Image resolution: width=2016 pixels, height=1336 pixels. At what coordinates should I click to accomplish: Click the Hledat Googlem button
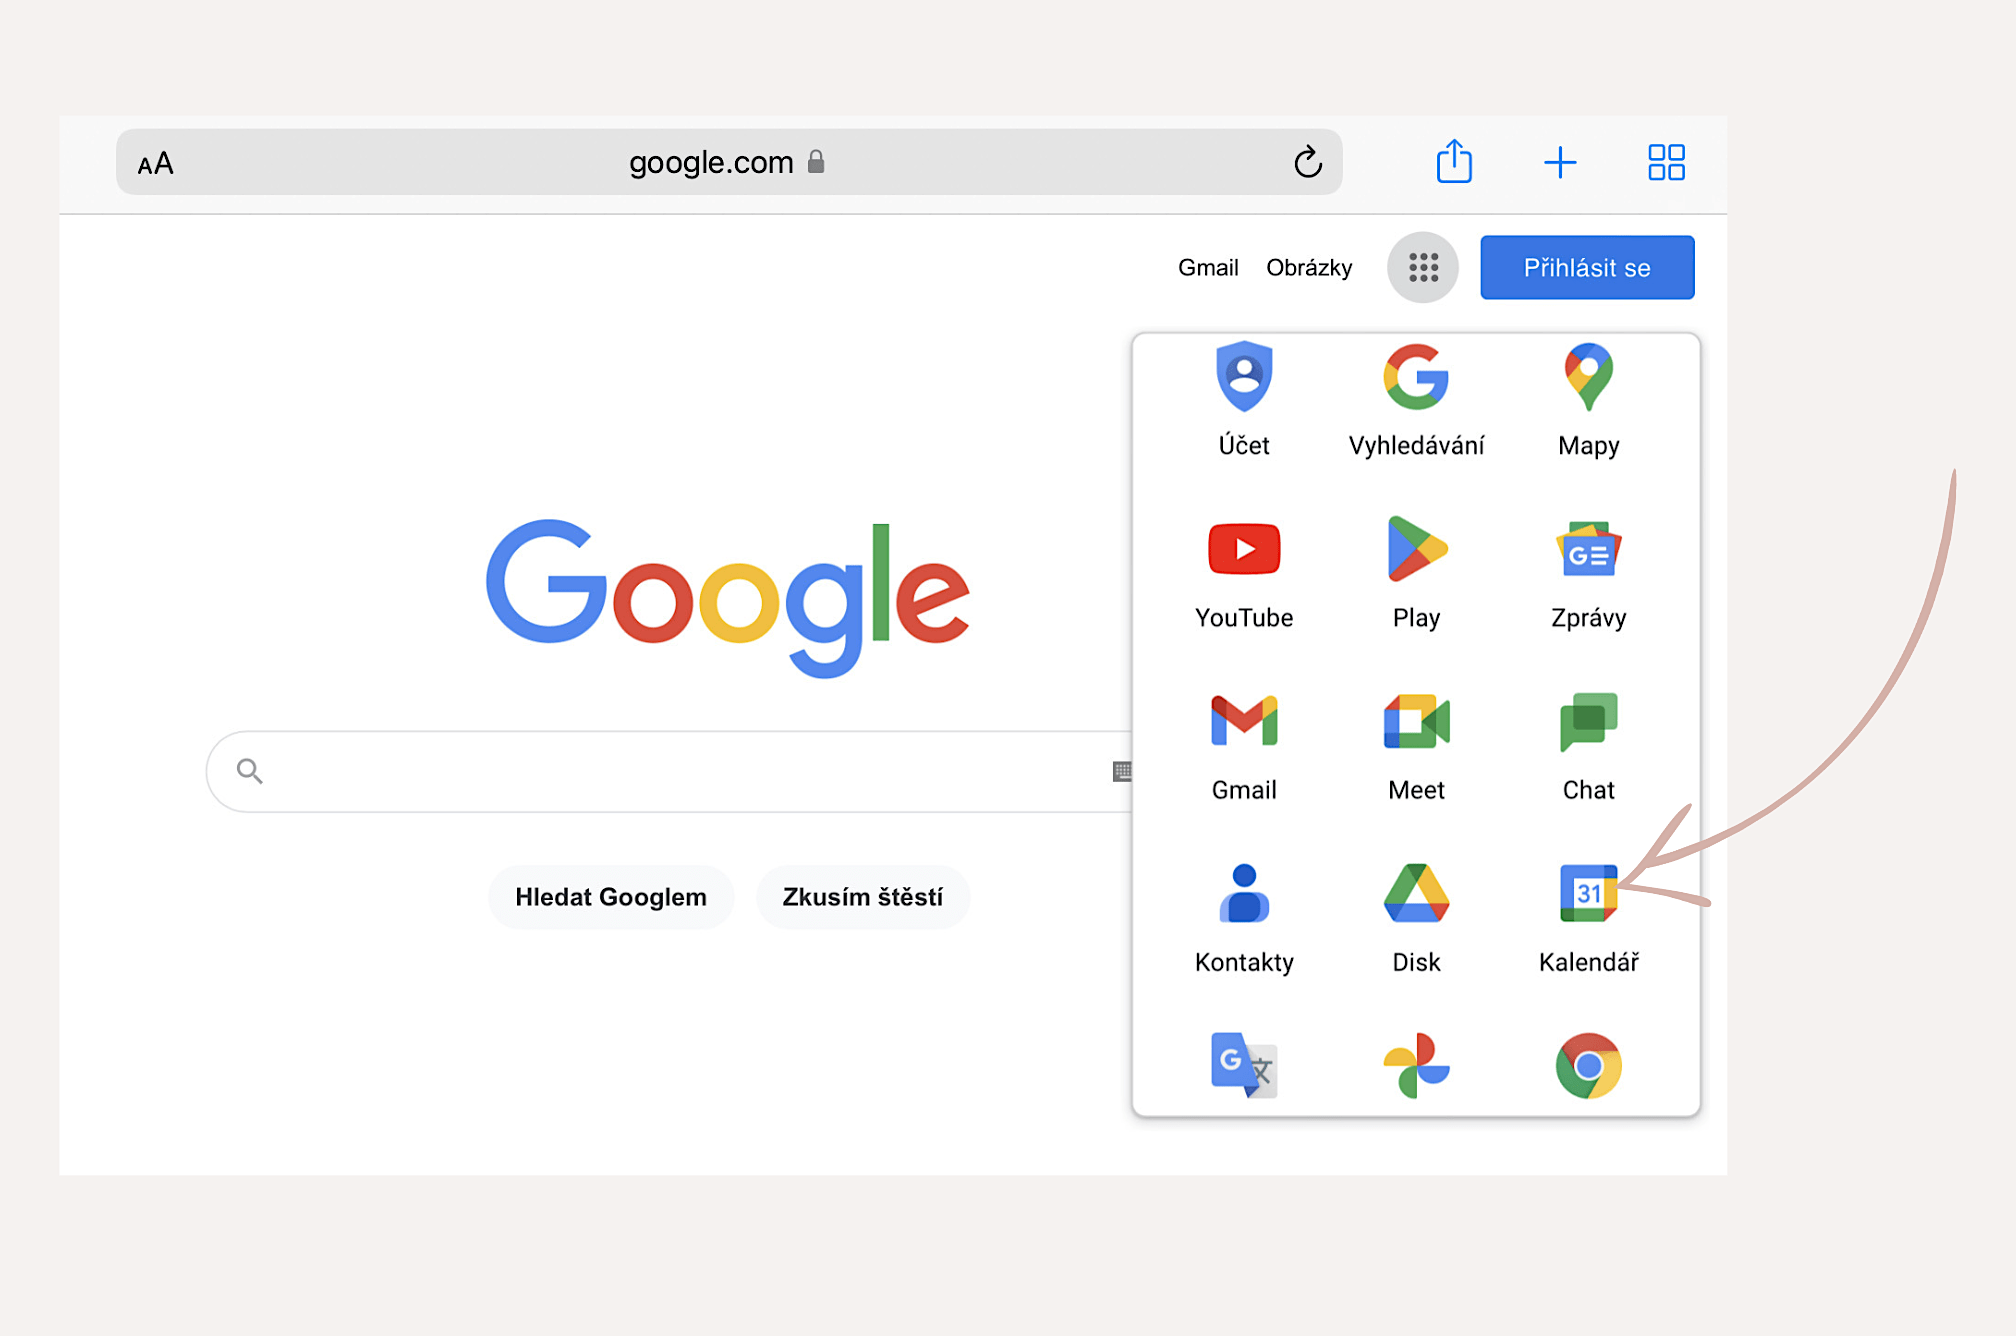(x=611, y=897)
